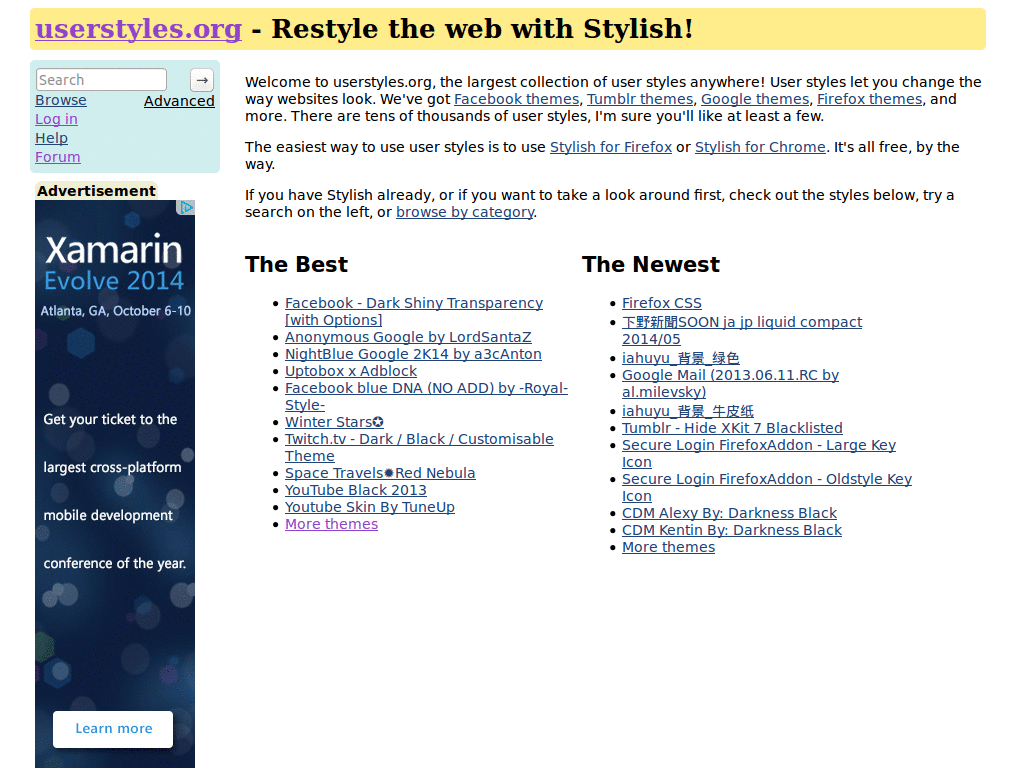Open Tumblr themes link
This screenshot has height=768, width=1024.
[640, 99]
